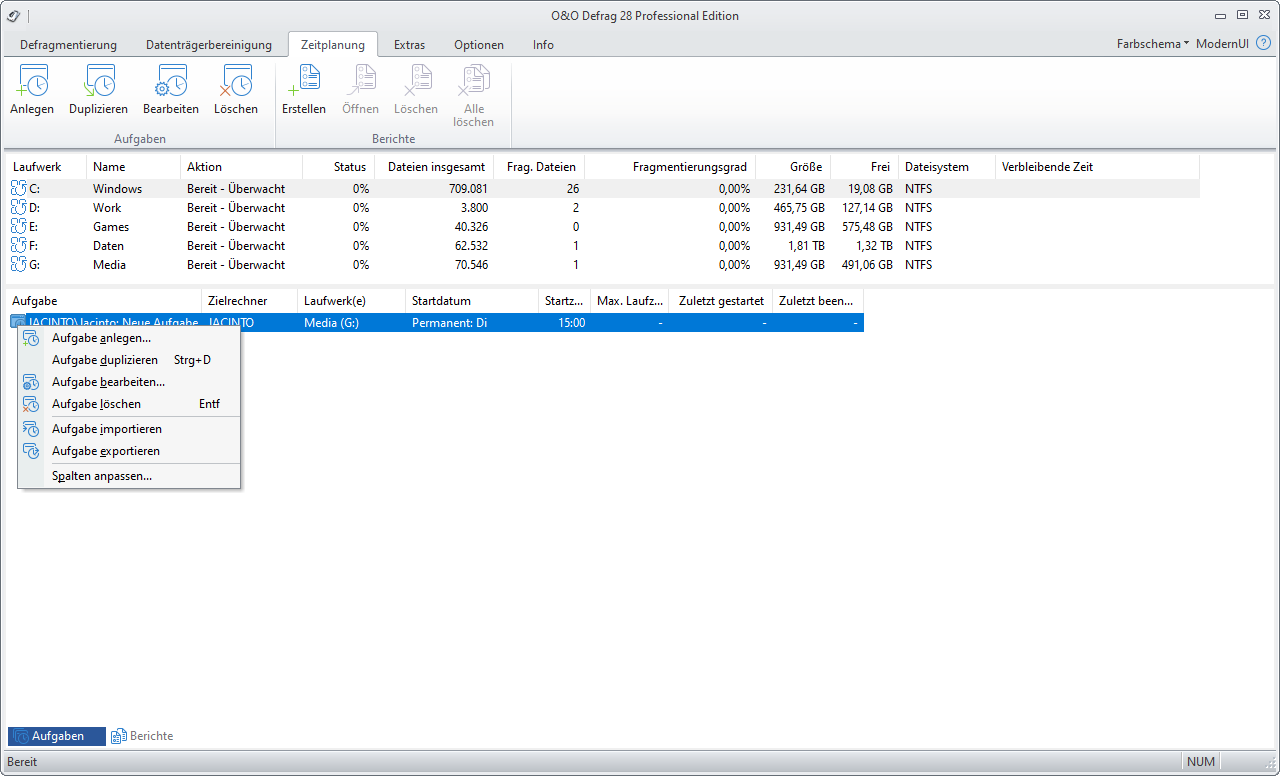
Task: Choose Aufgabe duplizieren from context menu
Action: coord(129,360)
